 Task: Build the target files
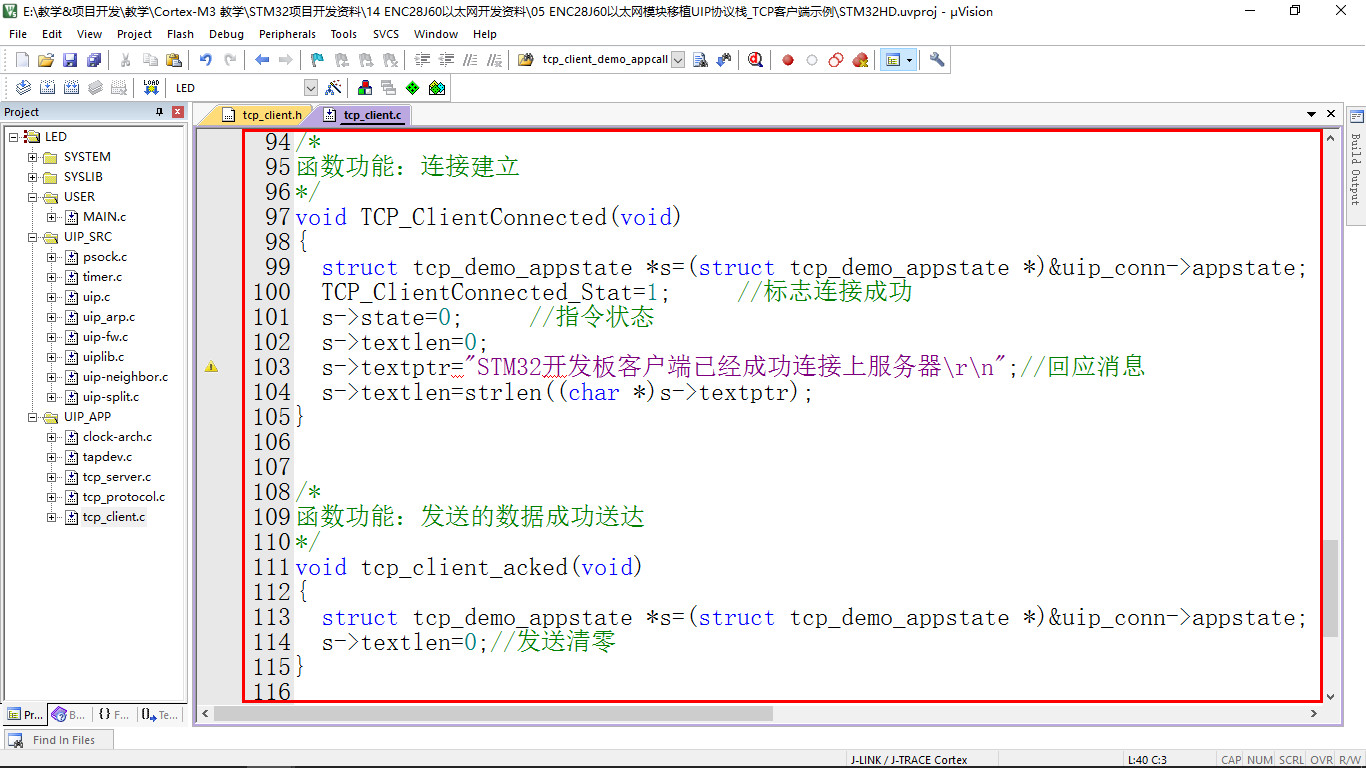(x=46, y=88)
